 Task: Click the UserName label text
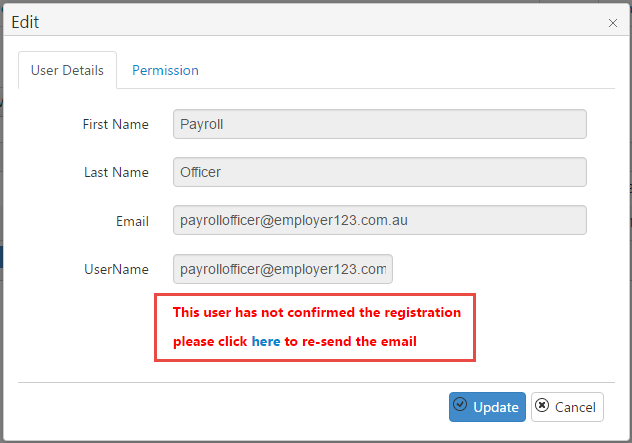point(116,269)
